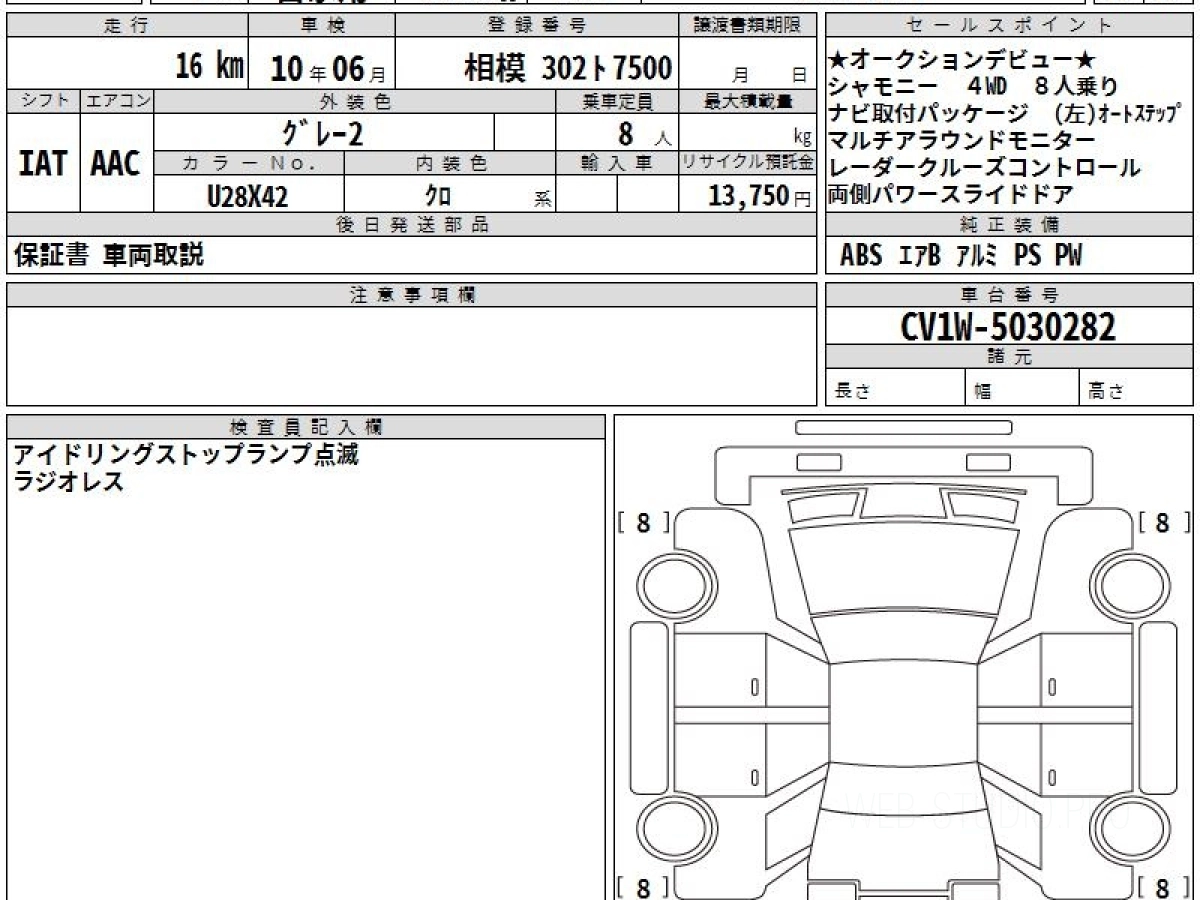Click the 保証書 車両取説 parts entry
Viewport: 1200px width, 900px height.
point(109,255)
